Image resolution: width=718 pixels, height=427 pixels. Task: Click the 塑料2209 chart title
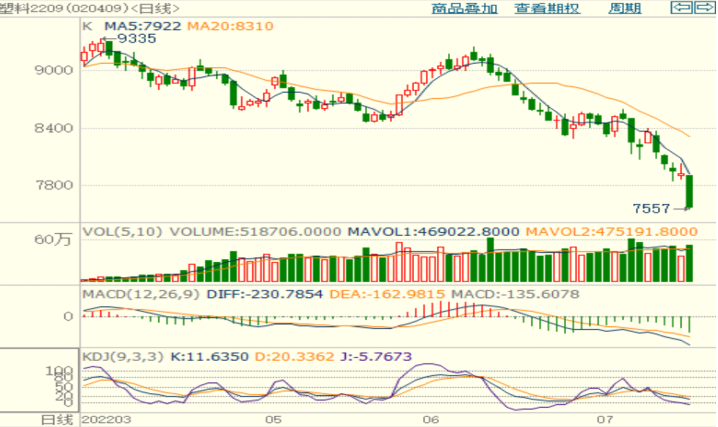click(30, 8)
